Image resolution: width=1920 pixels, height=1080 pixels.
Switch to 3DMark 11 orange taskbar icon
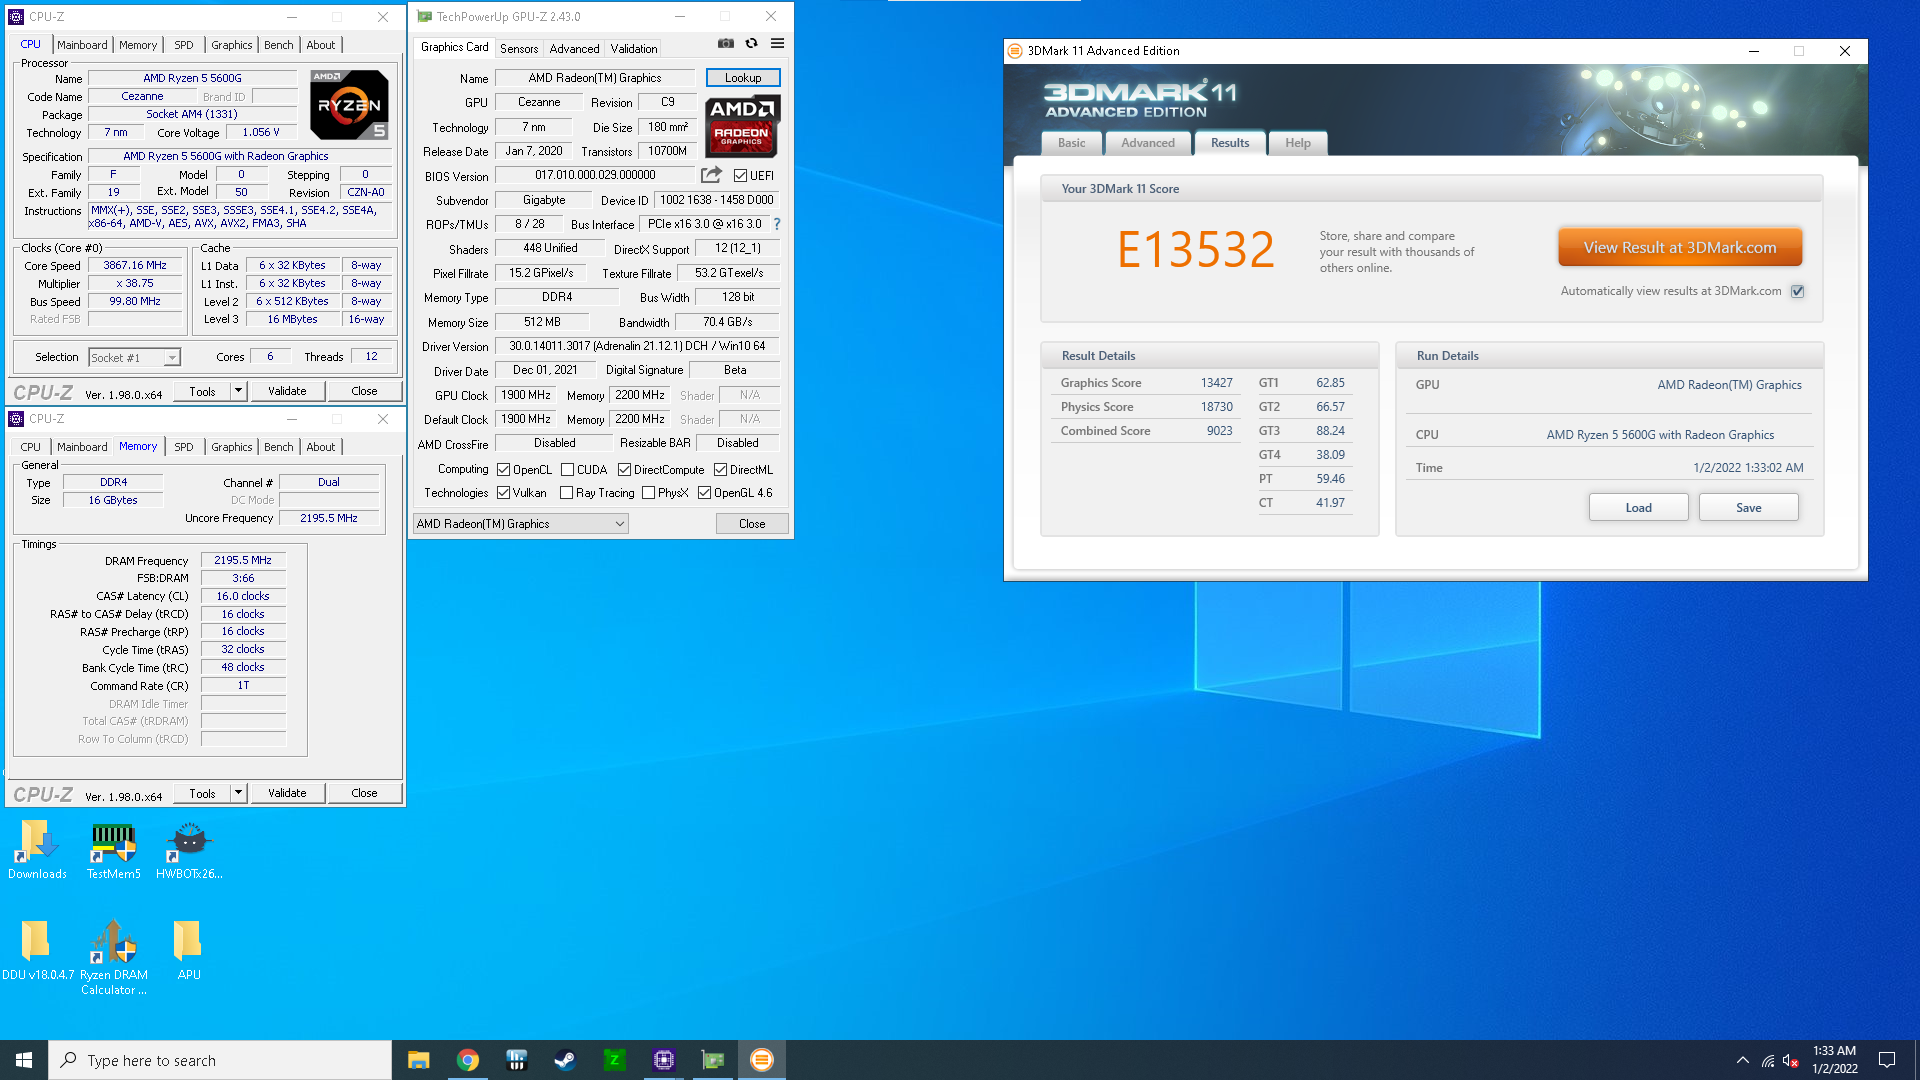pyautogui.click(x=761, y=1060)
